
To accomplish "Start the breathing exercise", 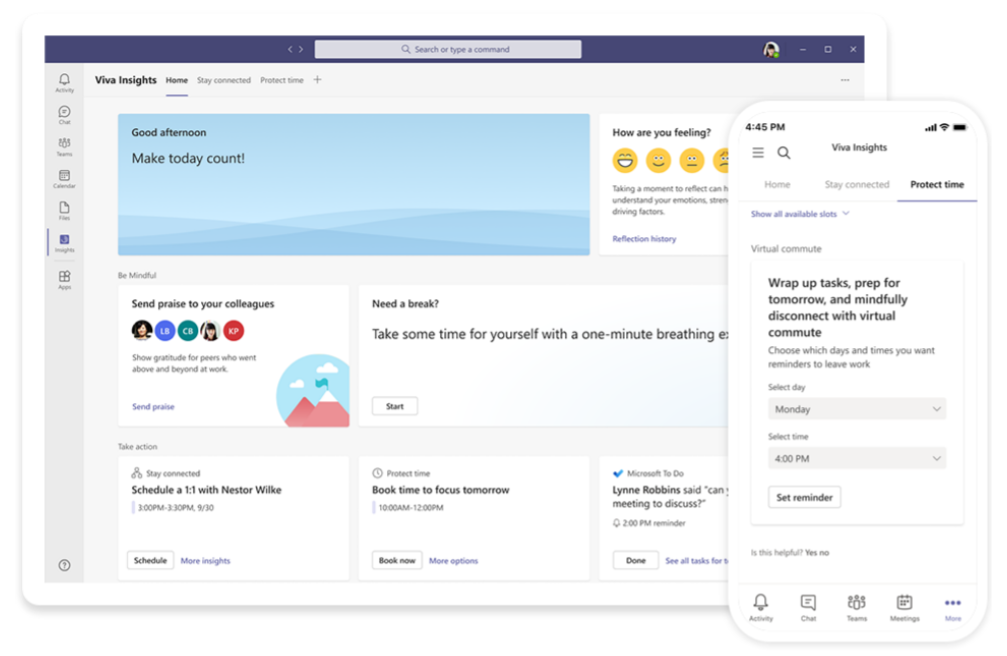I will coord(394,406).
